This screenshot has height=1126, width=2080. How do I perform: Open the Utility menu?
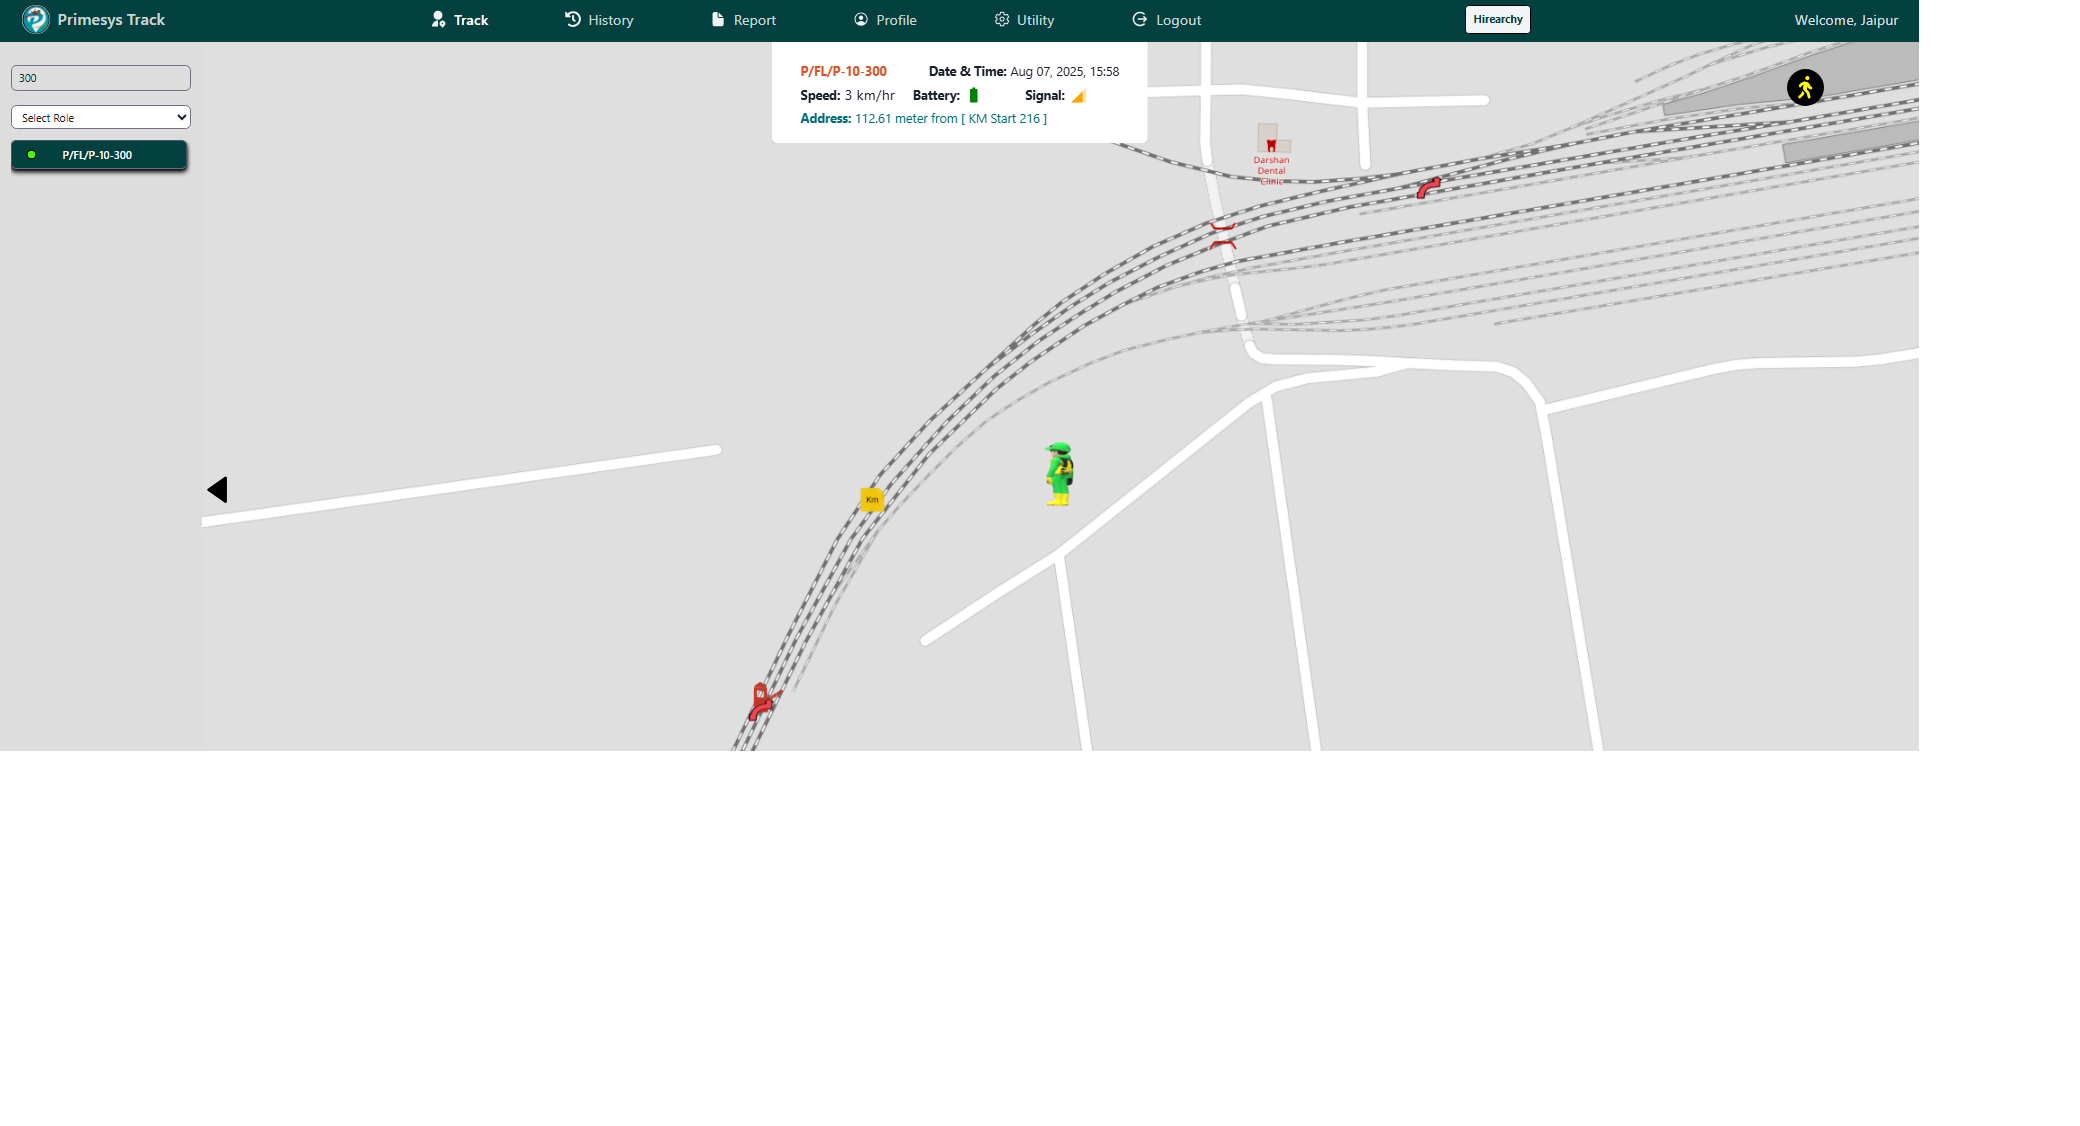click(1024, 20)
